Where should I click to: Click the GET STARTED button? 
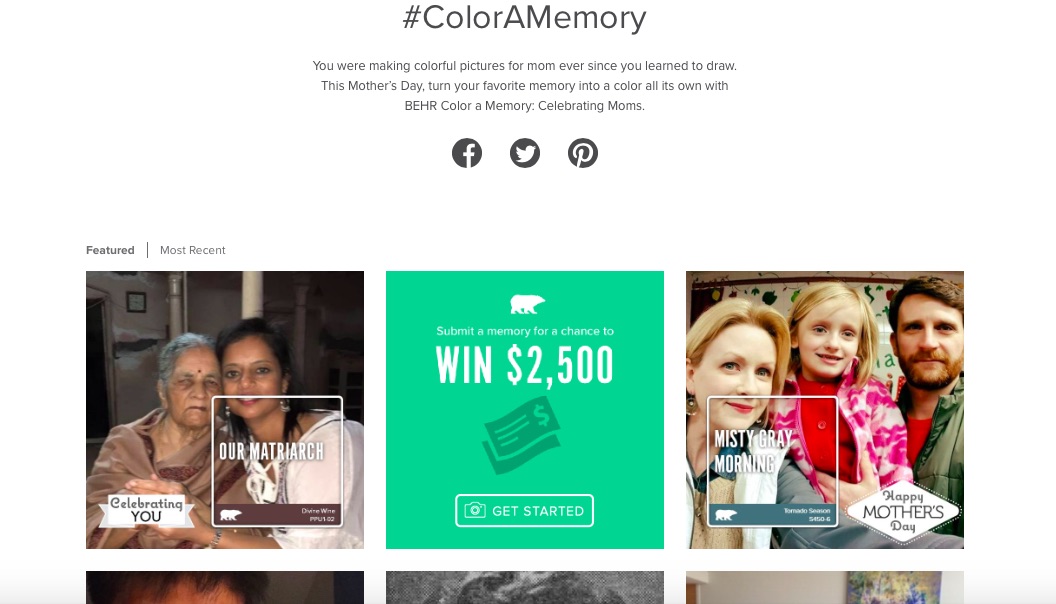tap(525, 510)
